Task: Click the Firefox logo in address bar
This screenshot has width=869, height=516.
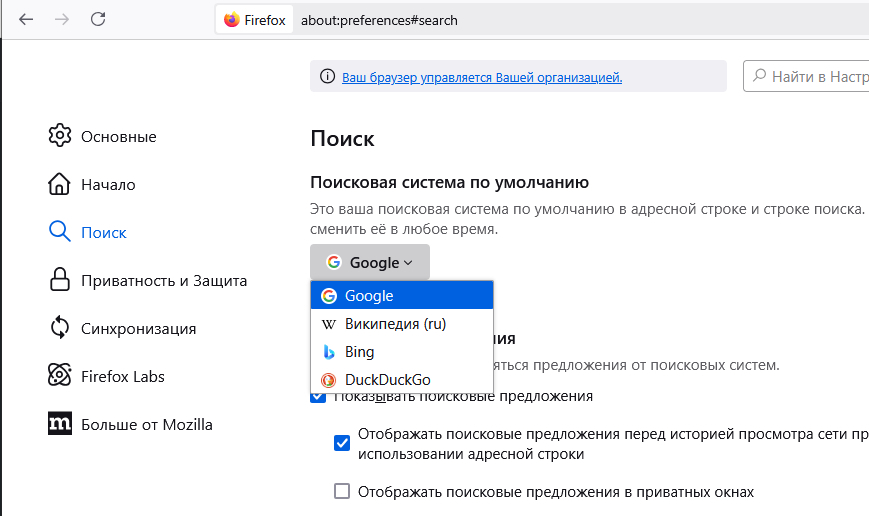Action: click(x=232, y=20)
